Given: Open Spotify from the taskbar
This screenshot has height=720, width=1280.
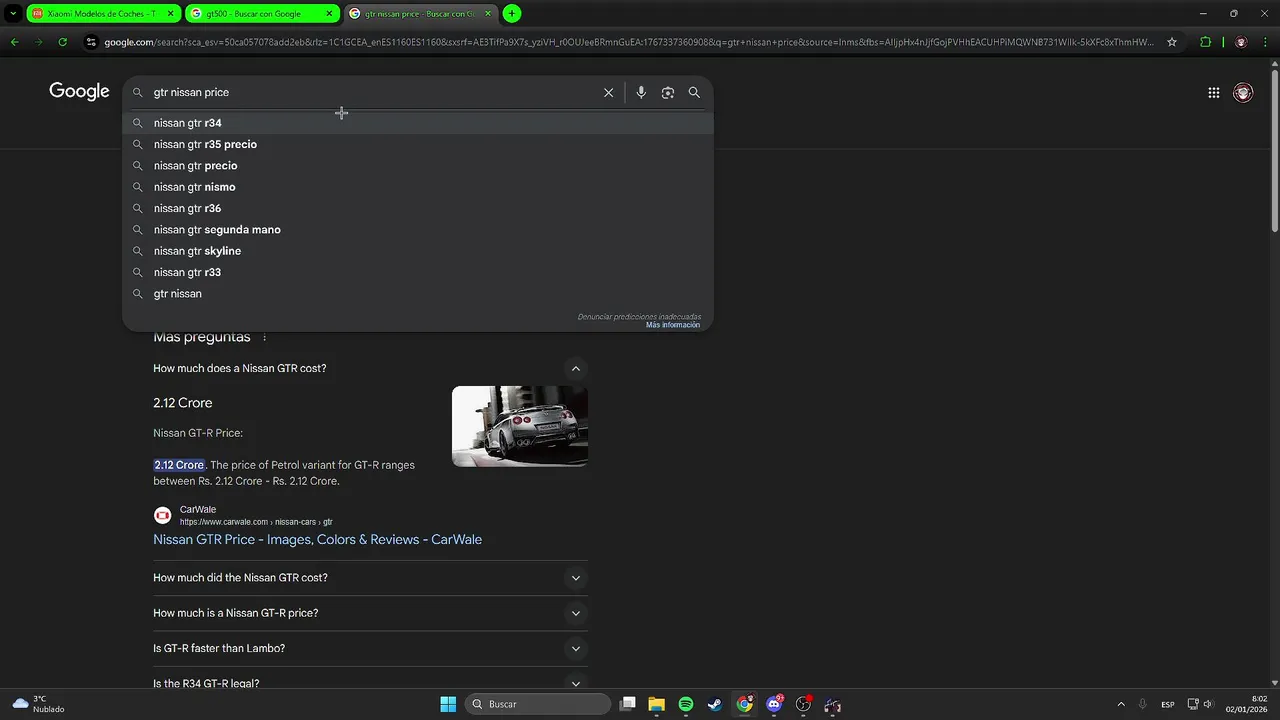Looking at the screenshot, I should pyautogui.click(x=685, y=704).
